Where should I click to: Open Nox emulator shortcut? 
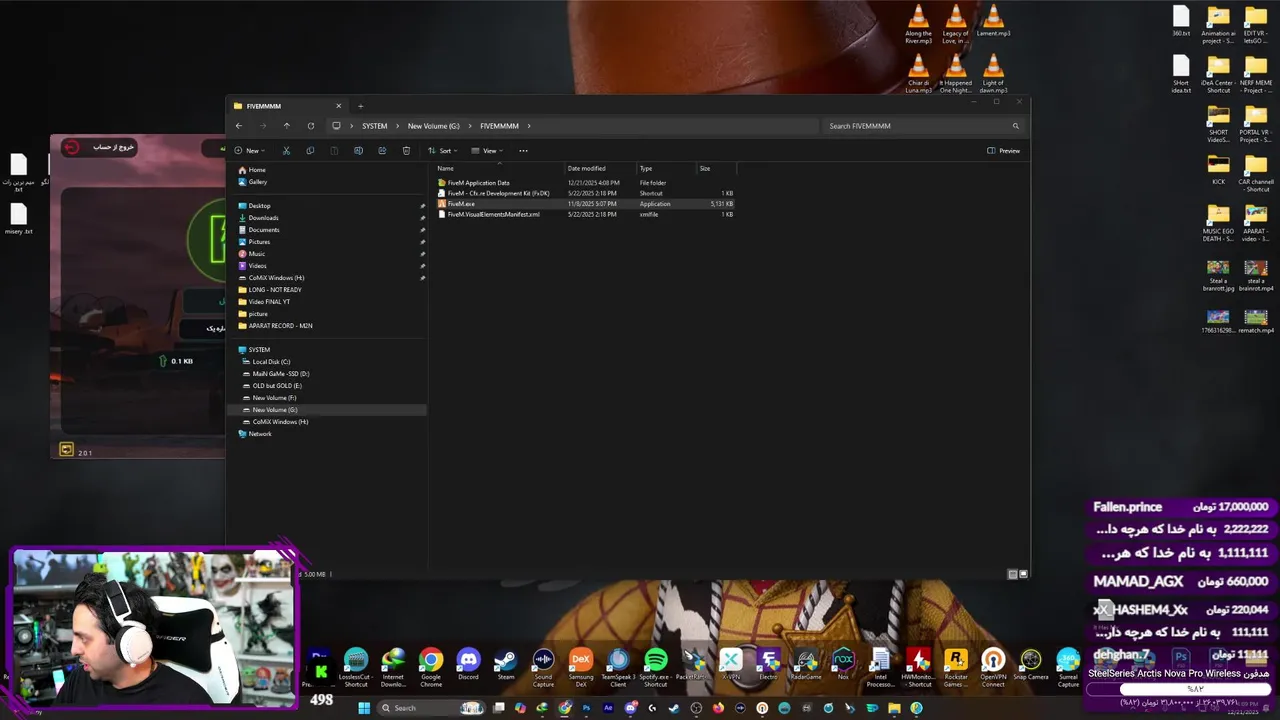coord(843,665)
